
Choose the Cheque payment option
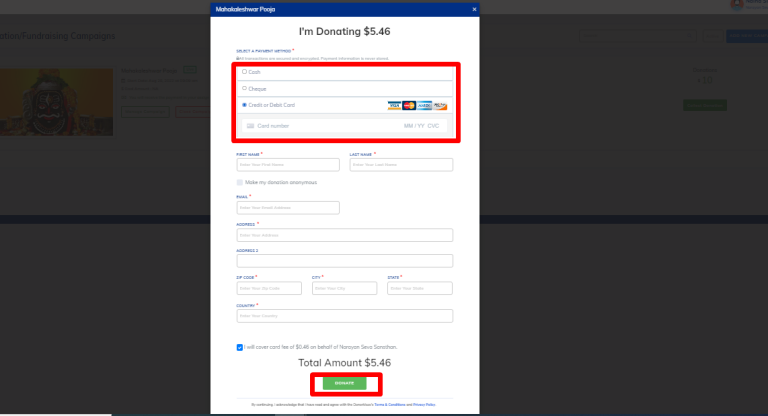point(244,89)
